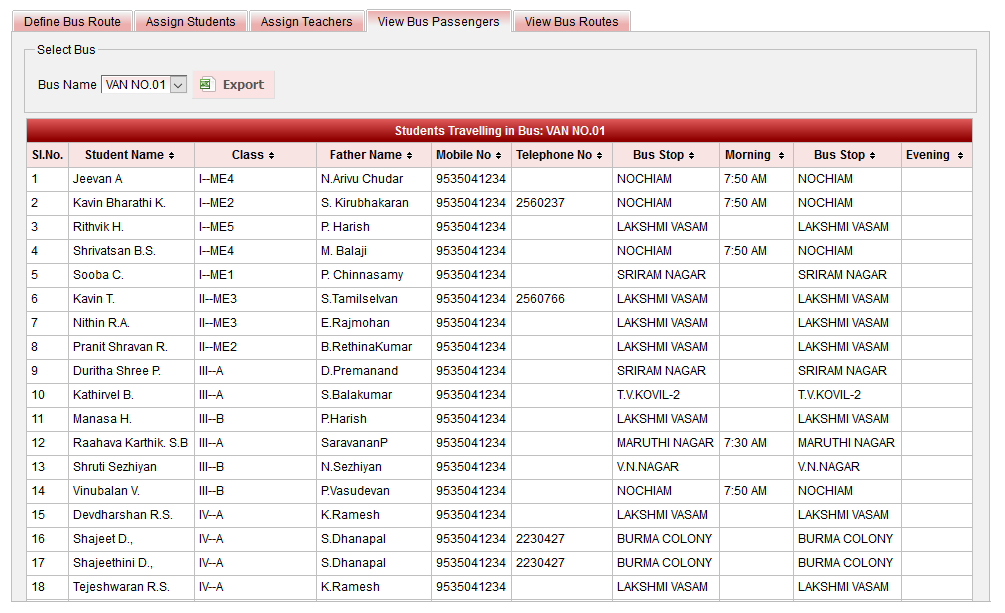1005x613 pixels.
Task: Click sort arrows beside Class header
Action: pyautogui.click(x=271, y=156)
